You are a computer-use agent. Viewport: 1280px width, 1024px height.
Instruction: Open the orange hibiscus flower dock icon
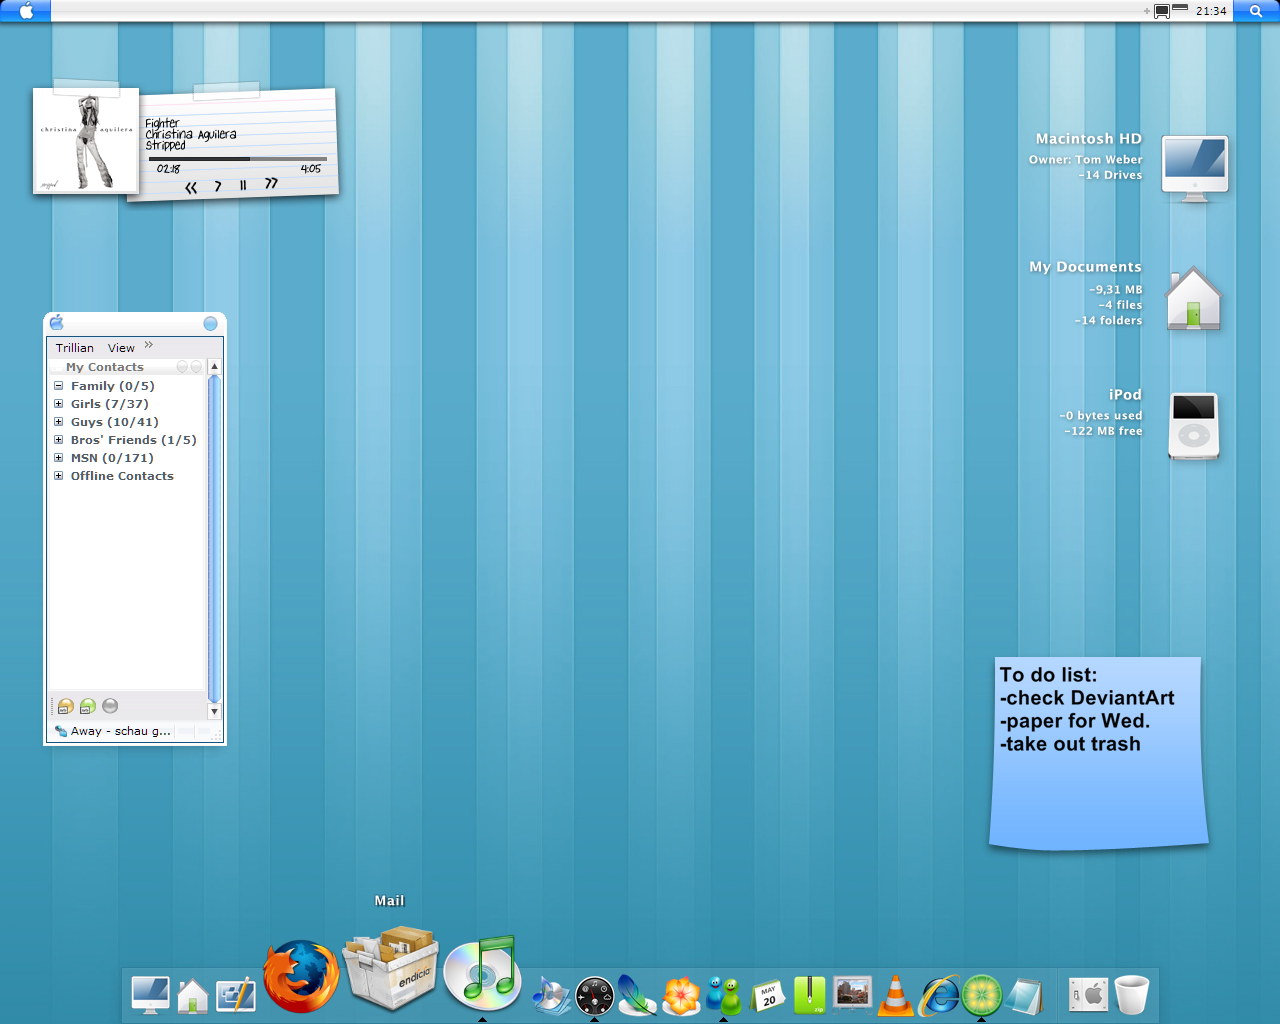(681, 996)
